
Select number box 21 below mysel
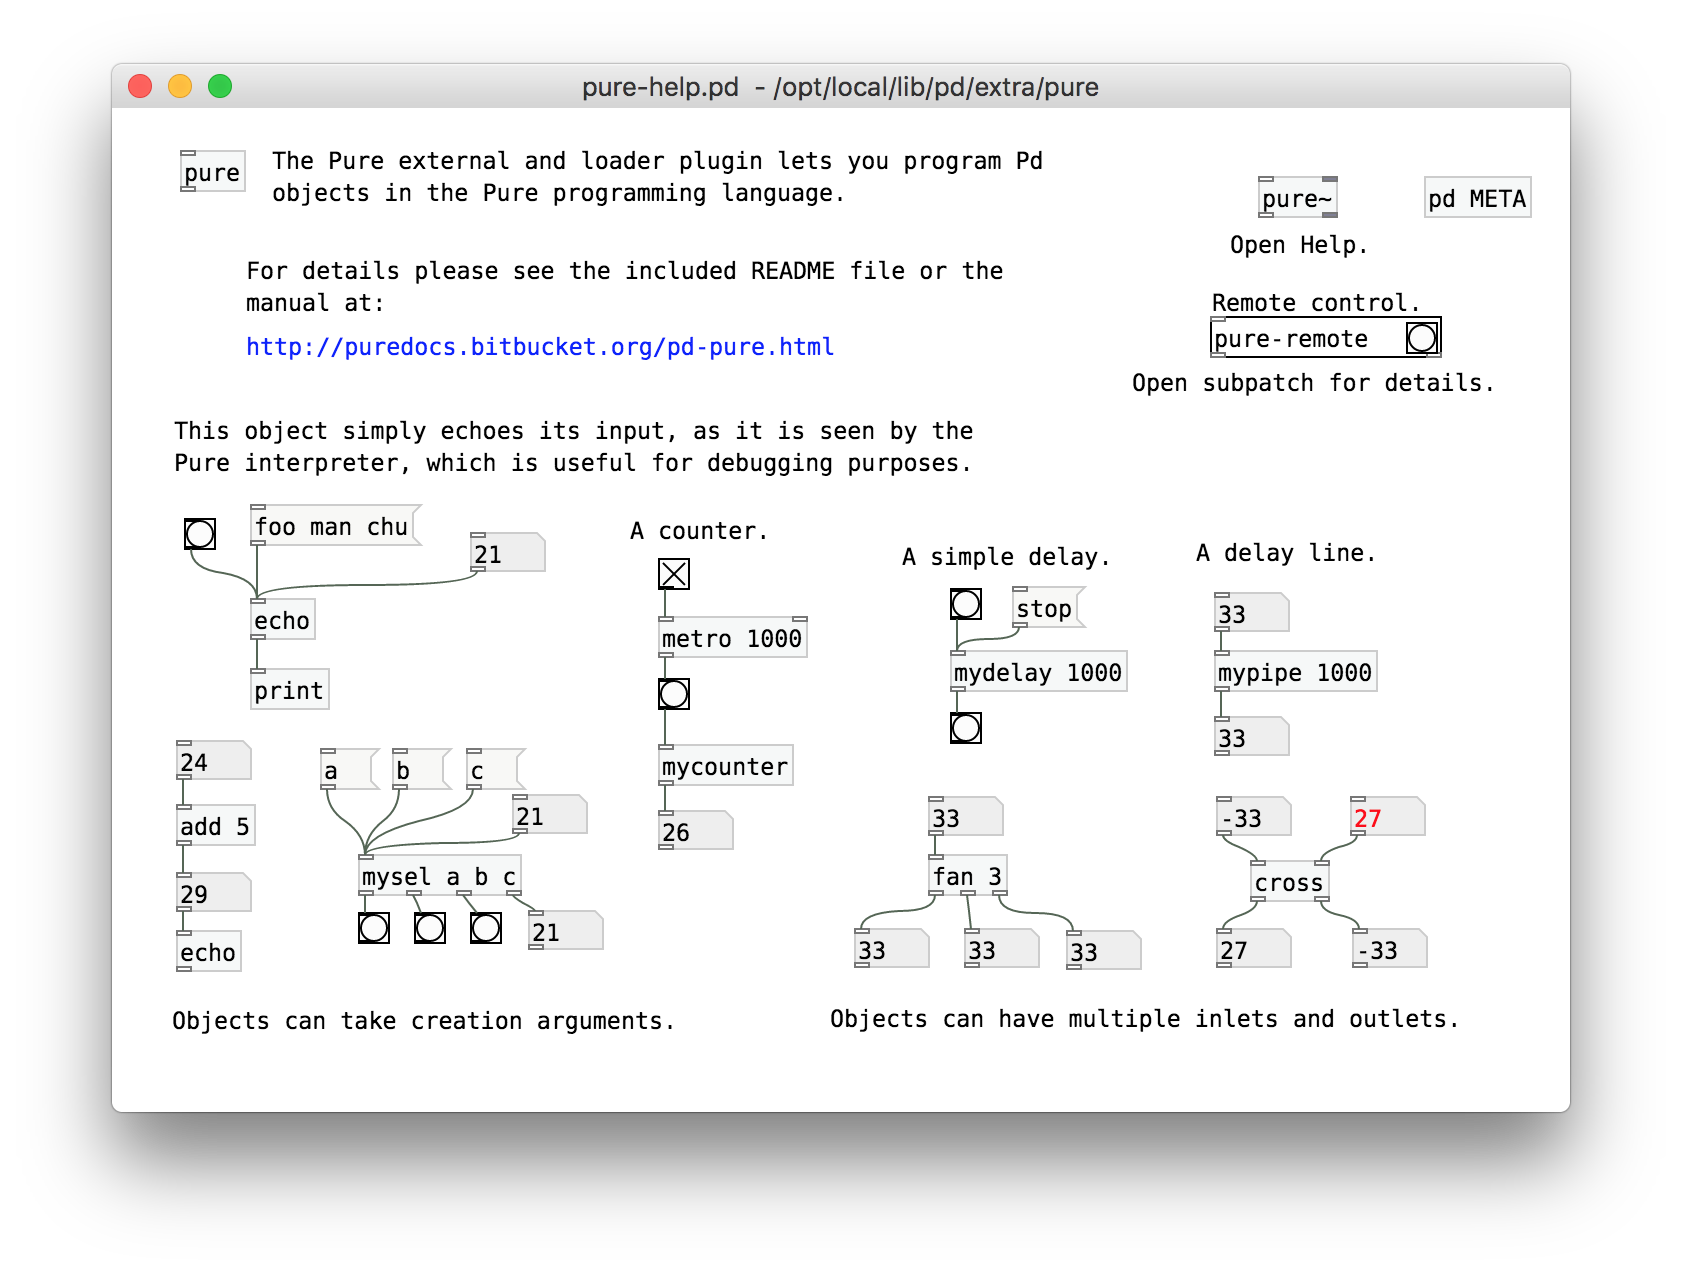pos(566,932)
